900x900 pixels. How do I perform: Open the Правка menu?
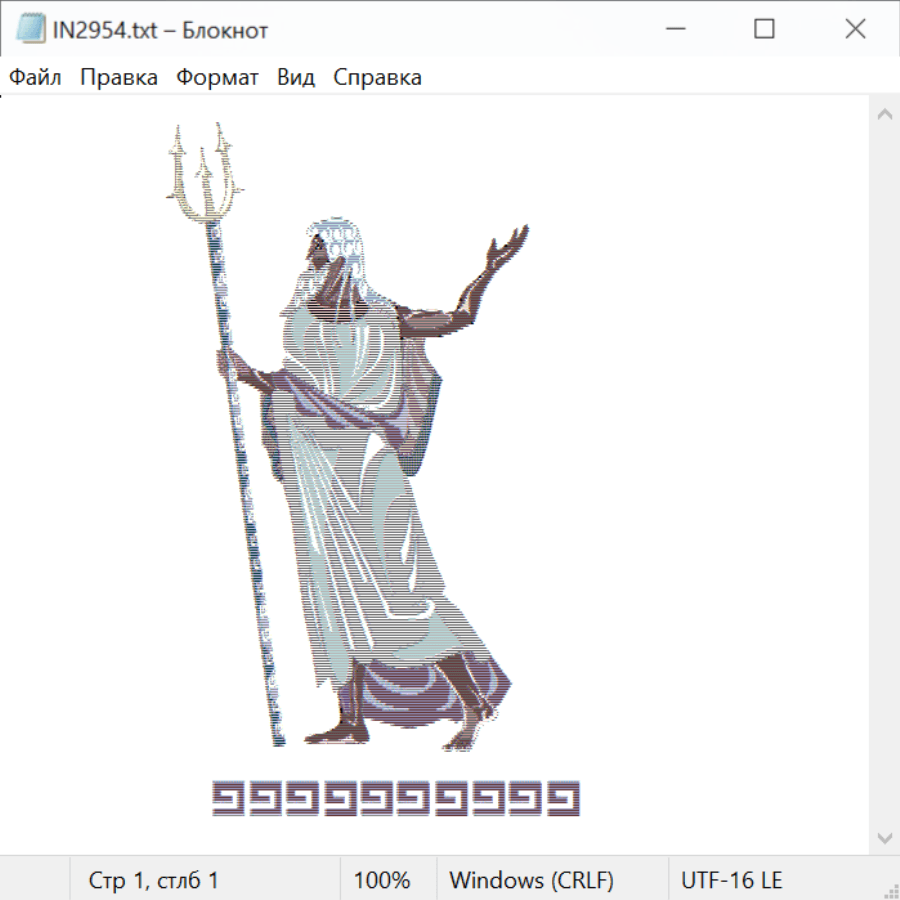coord(119,78)
